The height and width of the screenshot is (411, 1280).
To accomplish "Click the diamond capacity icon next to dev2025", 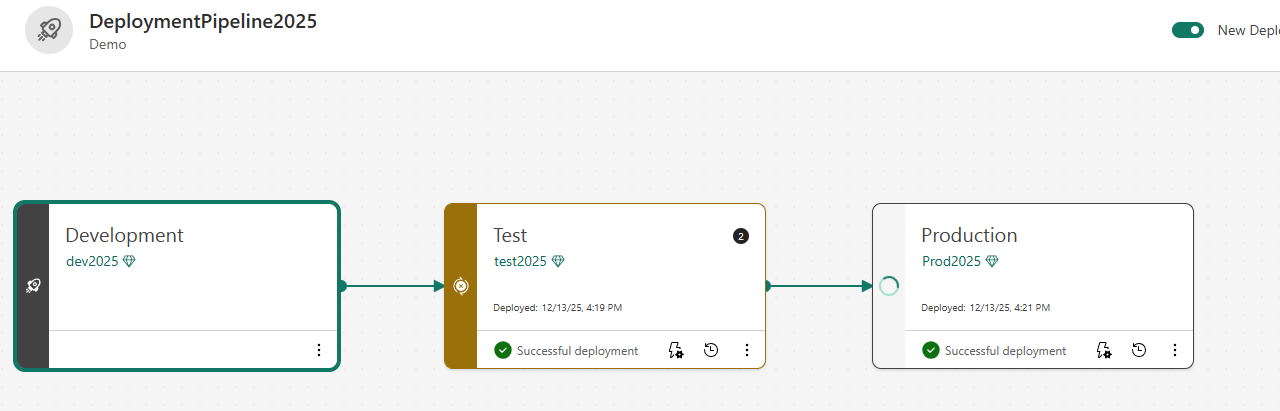I will coord(129,261).
